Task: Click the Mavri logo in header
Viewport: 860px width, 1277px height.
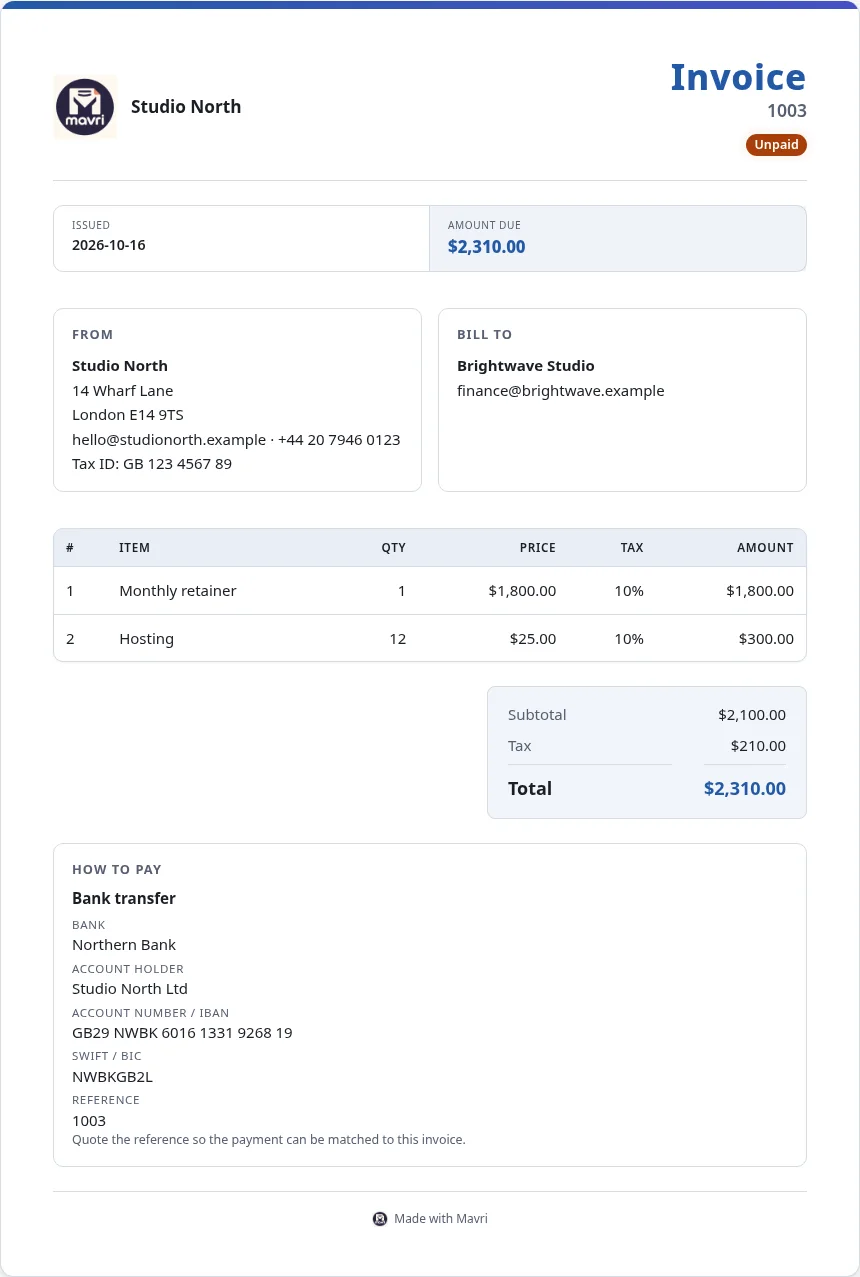Action: coord(85,107)
